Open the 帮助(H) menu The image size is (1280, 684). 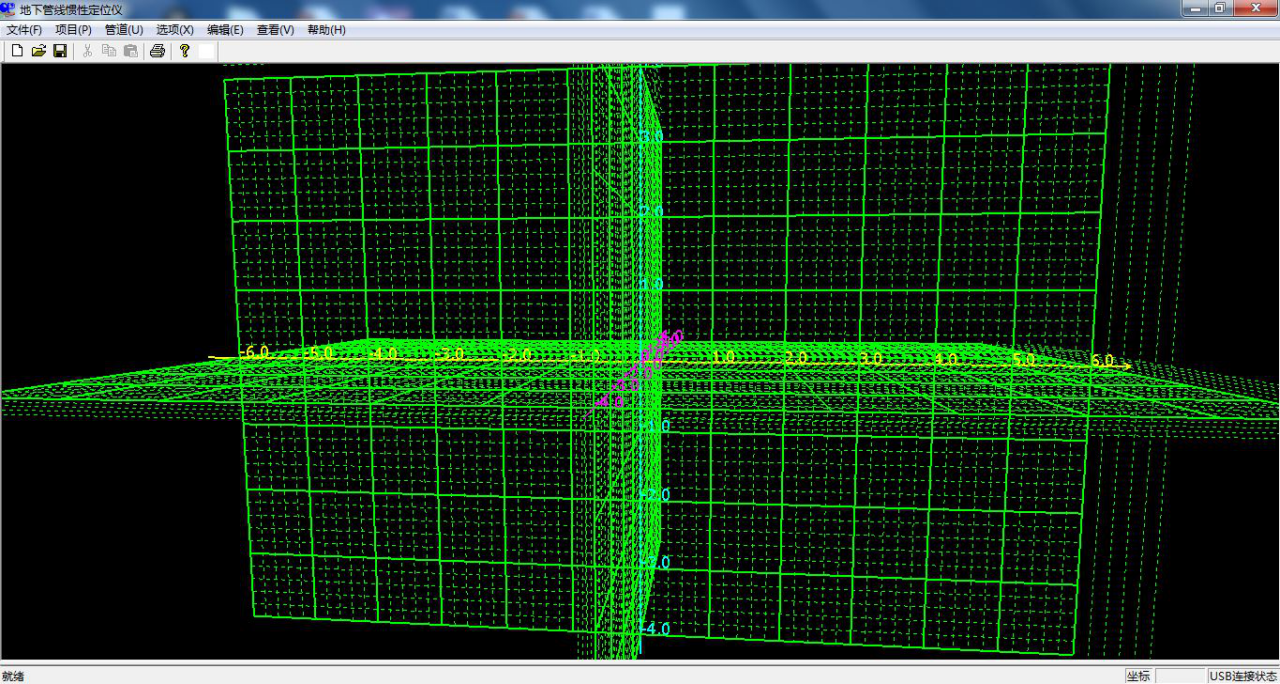click(x=326, y=30)
